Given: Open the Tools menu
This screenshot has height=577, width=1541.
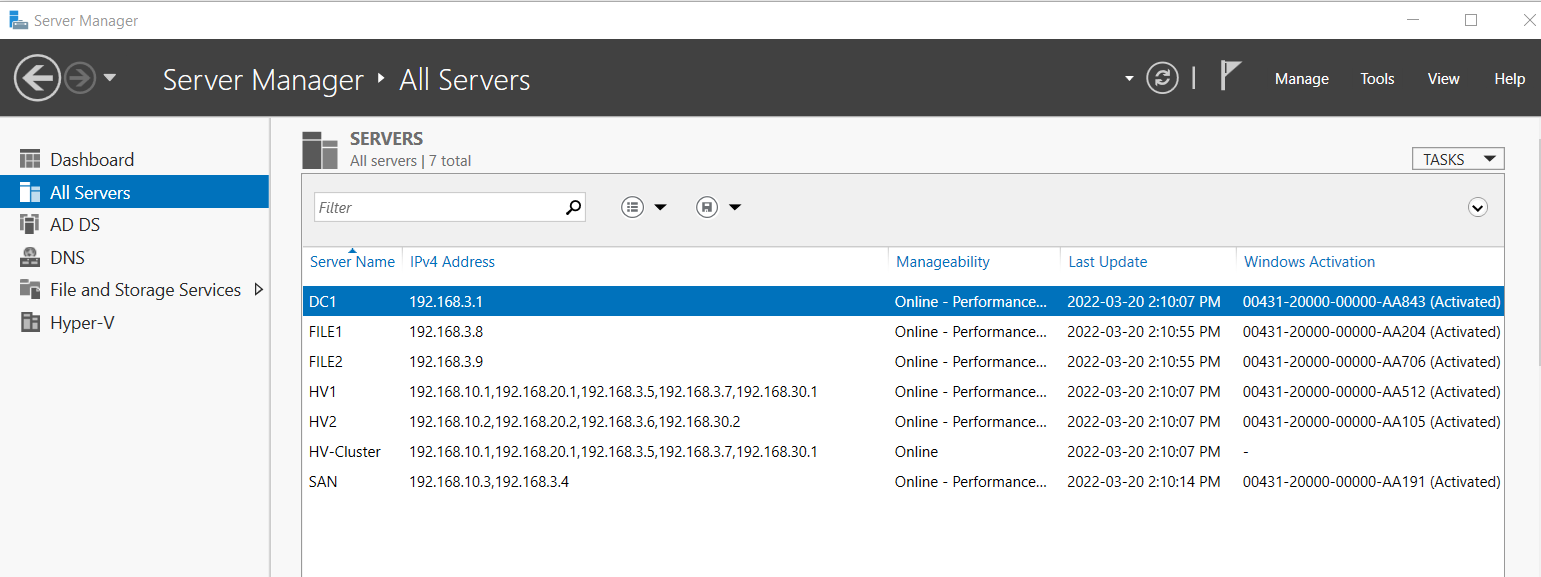Looking at the screenshot, I should pos(1377,79).
